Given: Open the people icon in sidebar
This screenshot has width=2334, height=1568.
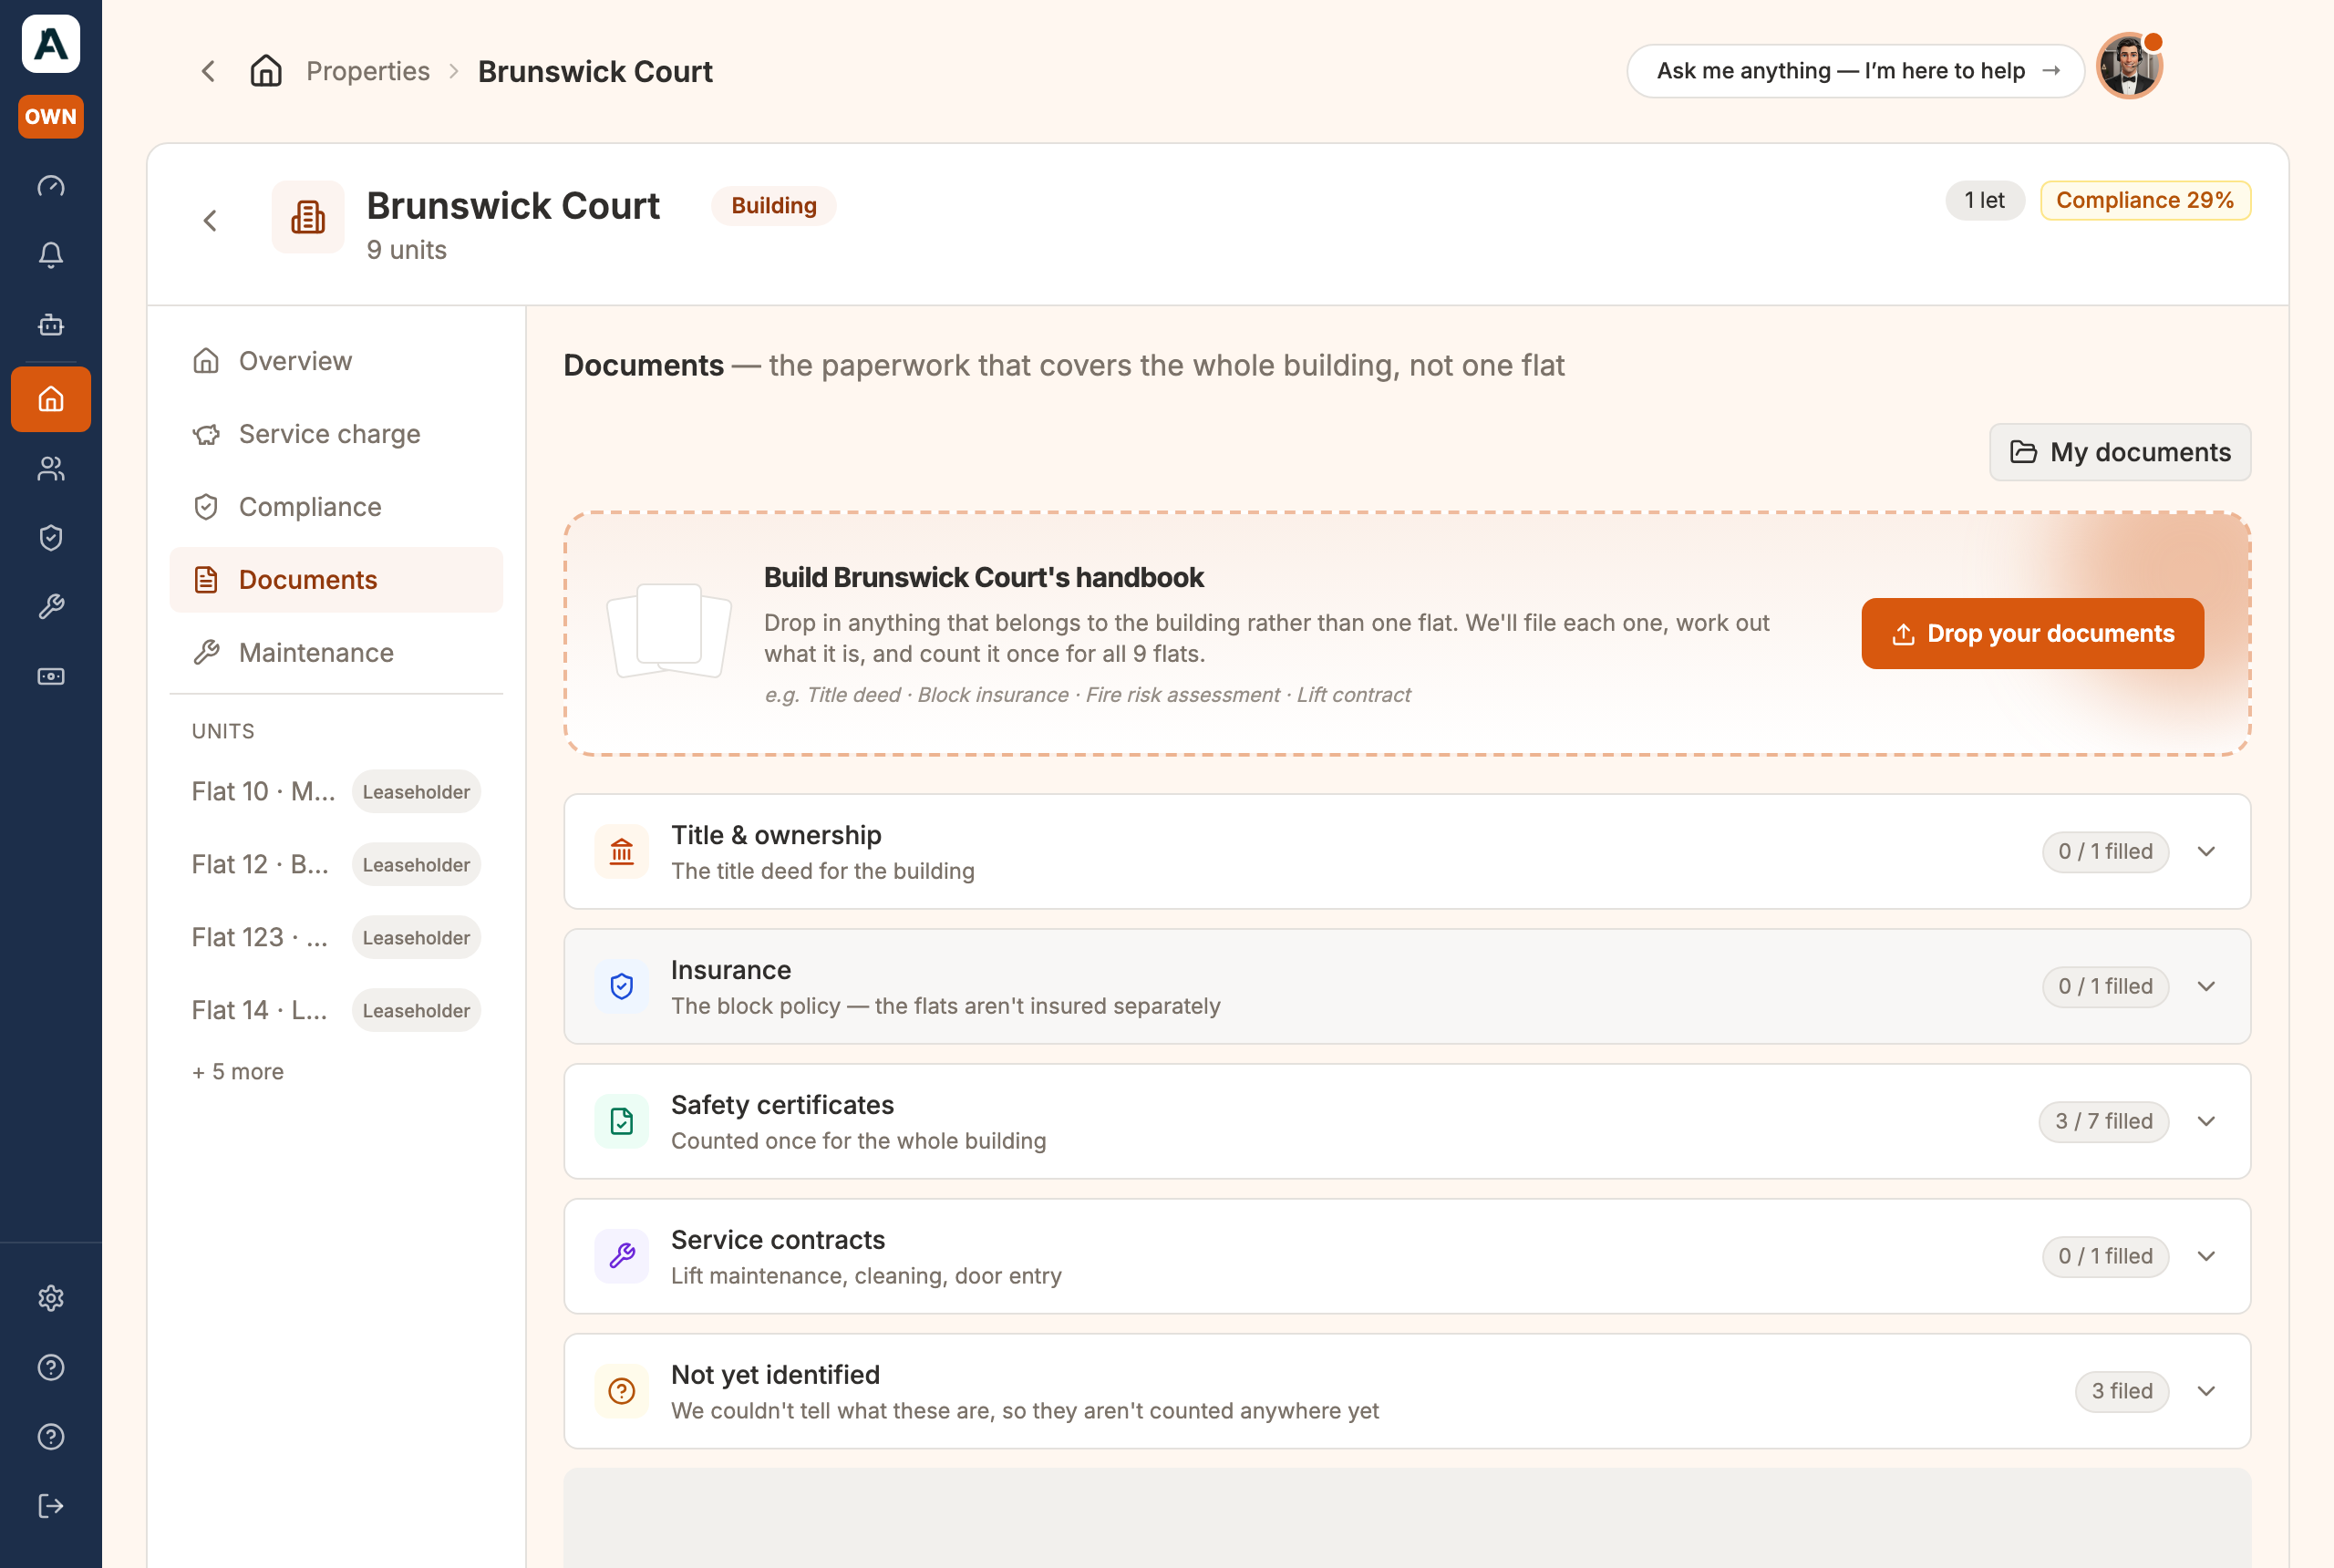Looking at the screenshot, I should (51, 469).
